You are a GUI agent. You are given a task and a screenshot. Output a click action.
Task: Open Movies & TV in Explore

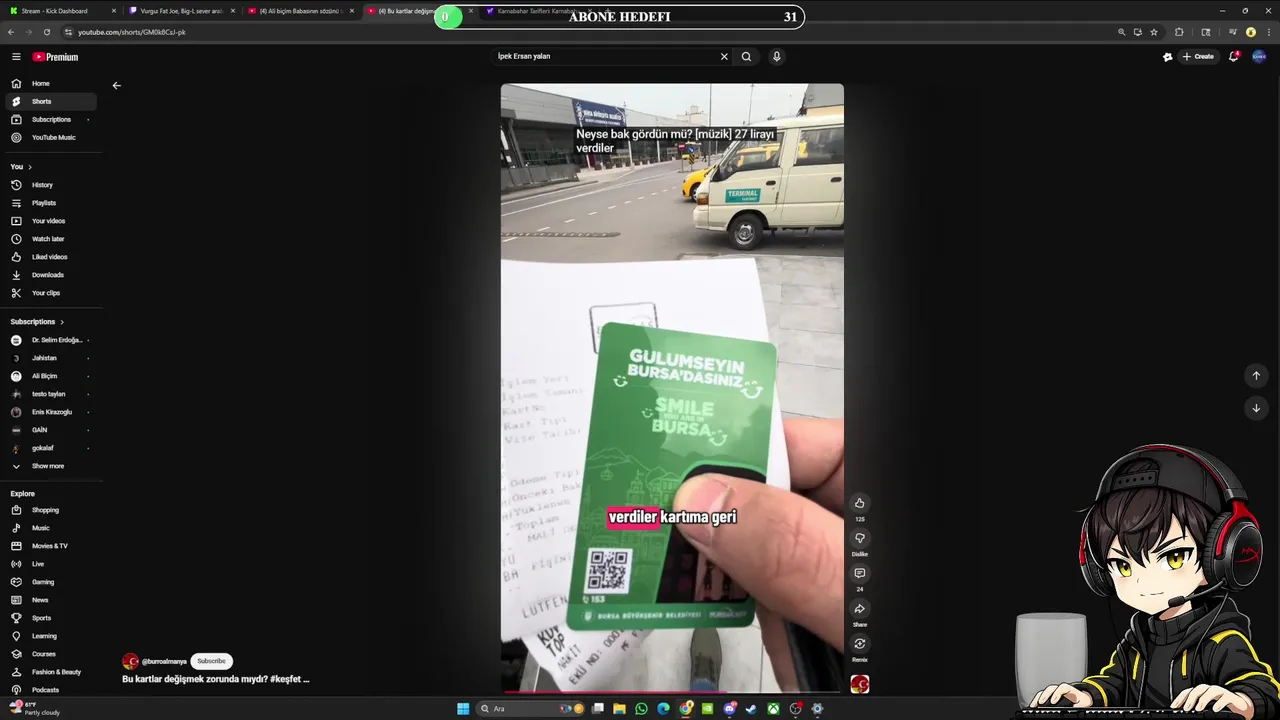point(50,546)
